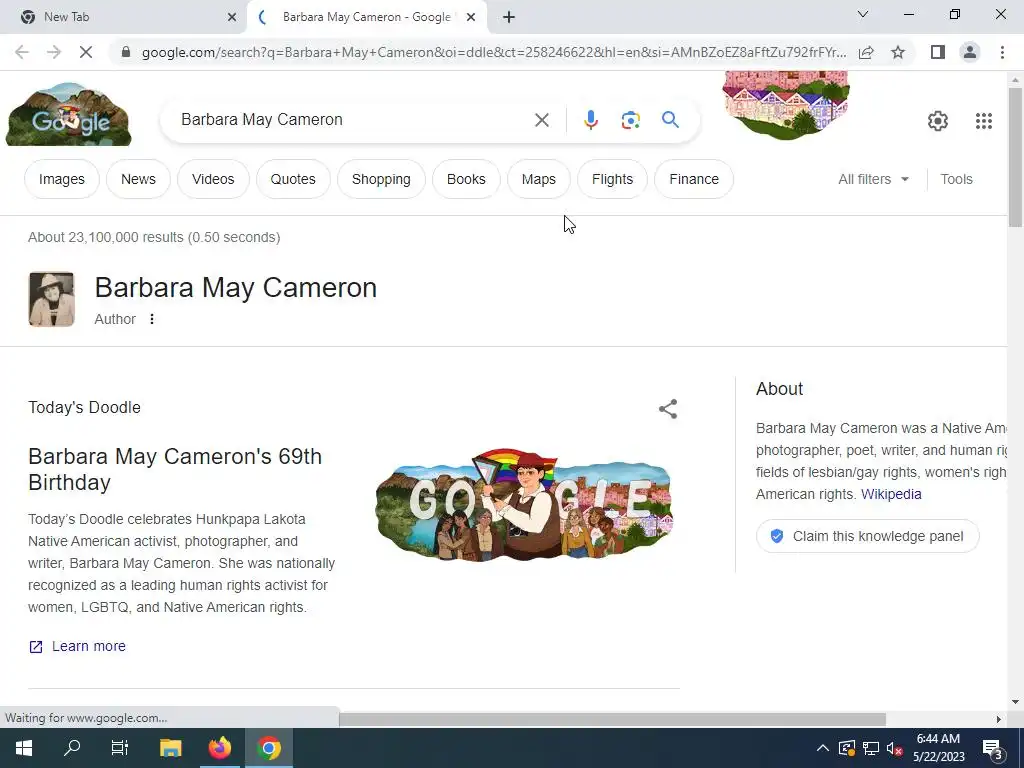The image size is (1024, 768).
Task: Open Task View on taskbar
Action: [x=120, y=748]
